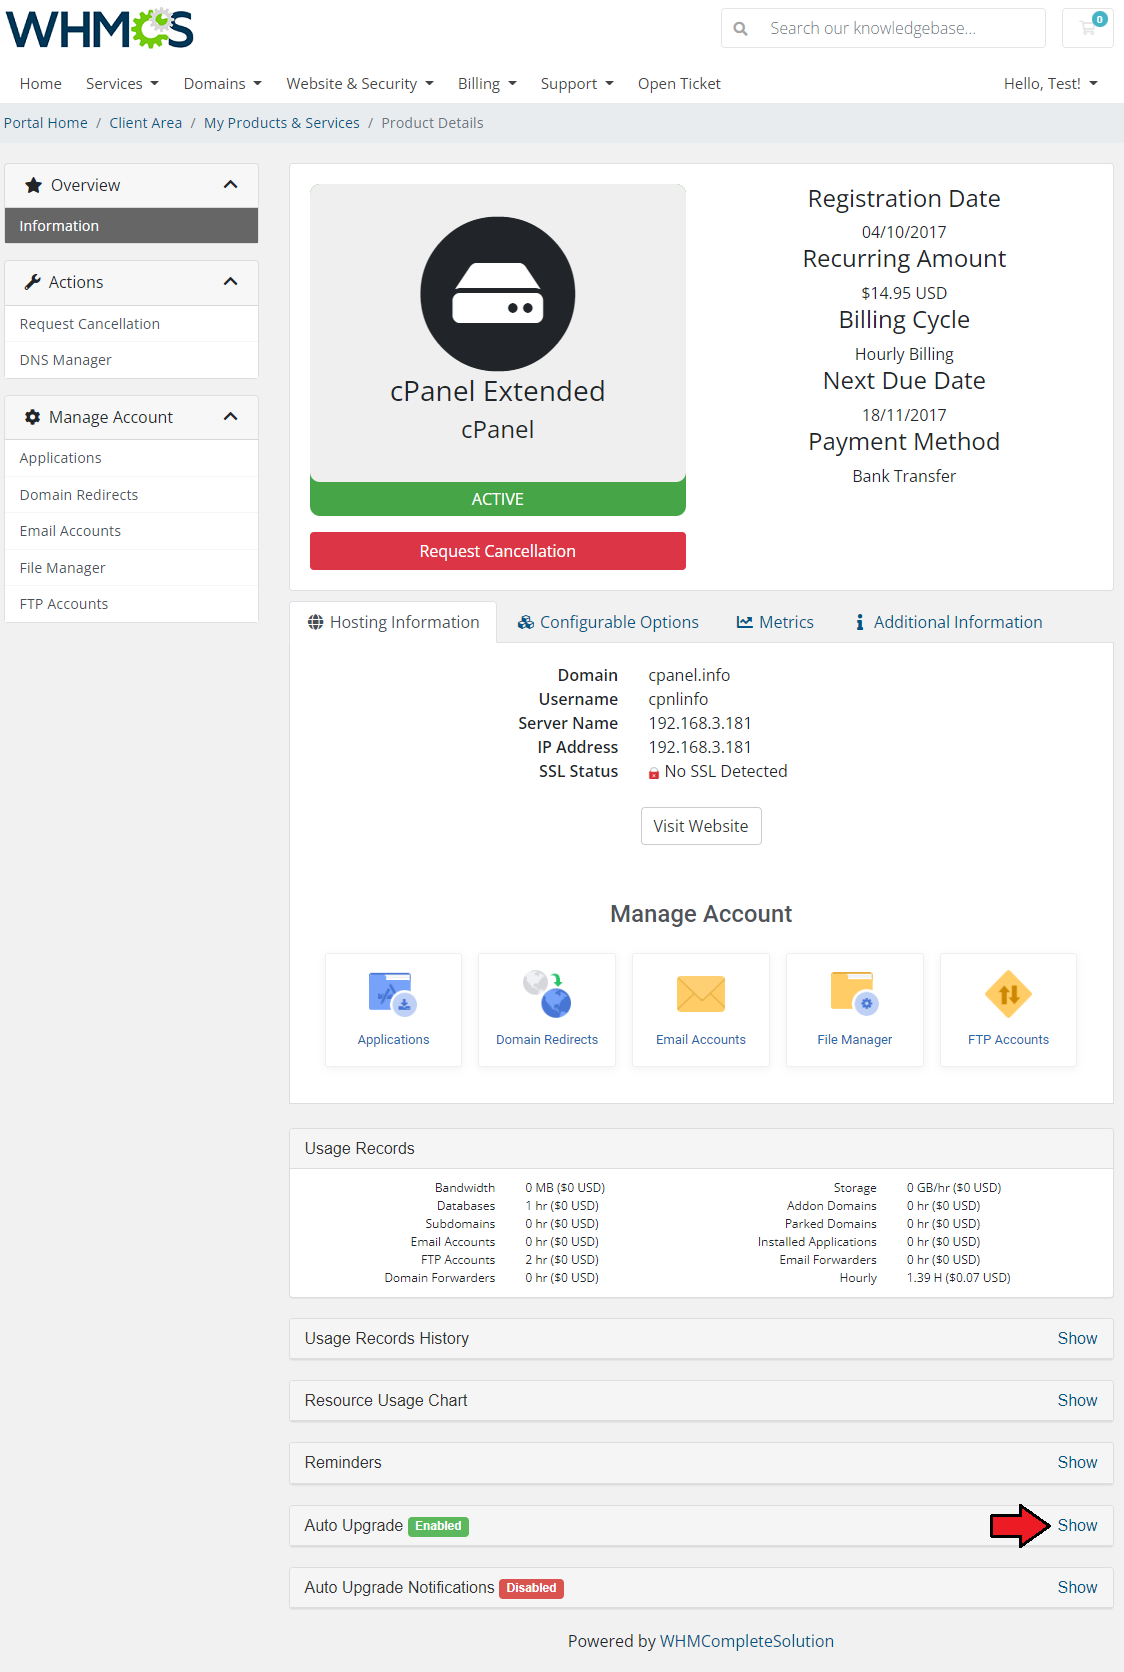Collapse the Actions sidebar panel
The width and height of the screenshot is (1124, 1672).
[x=231, y=282]
